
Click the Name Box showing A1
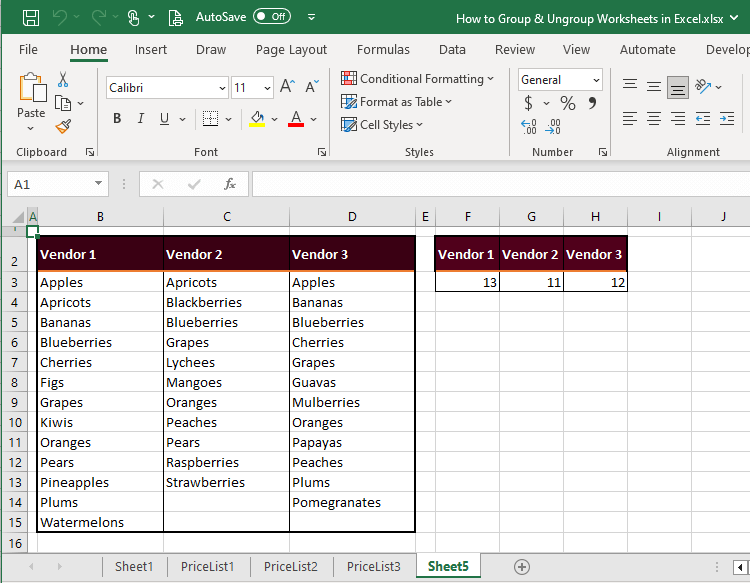pyautogui.click(x=48, y=184)
